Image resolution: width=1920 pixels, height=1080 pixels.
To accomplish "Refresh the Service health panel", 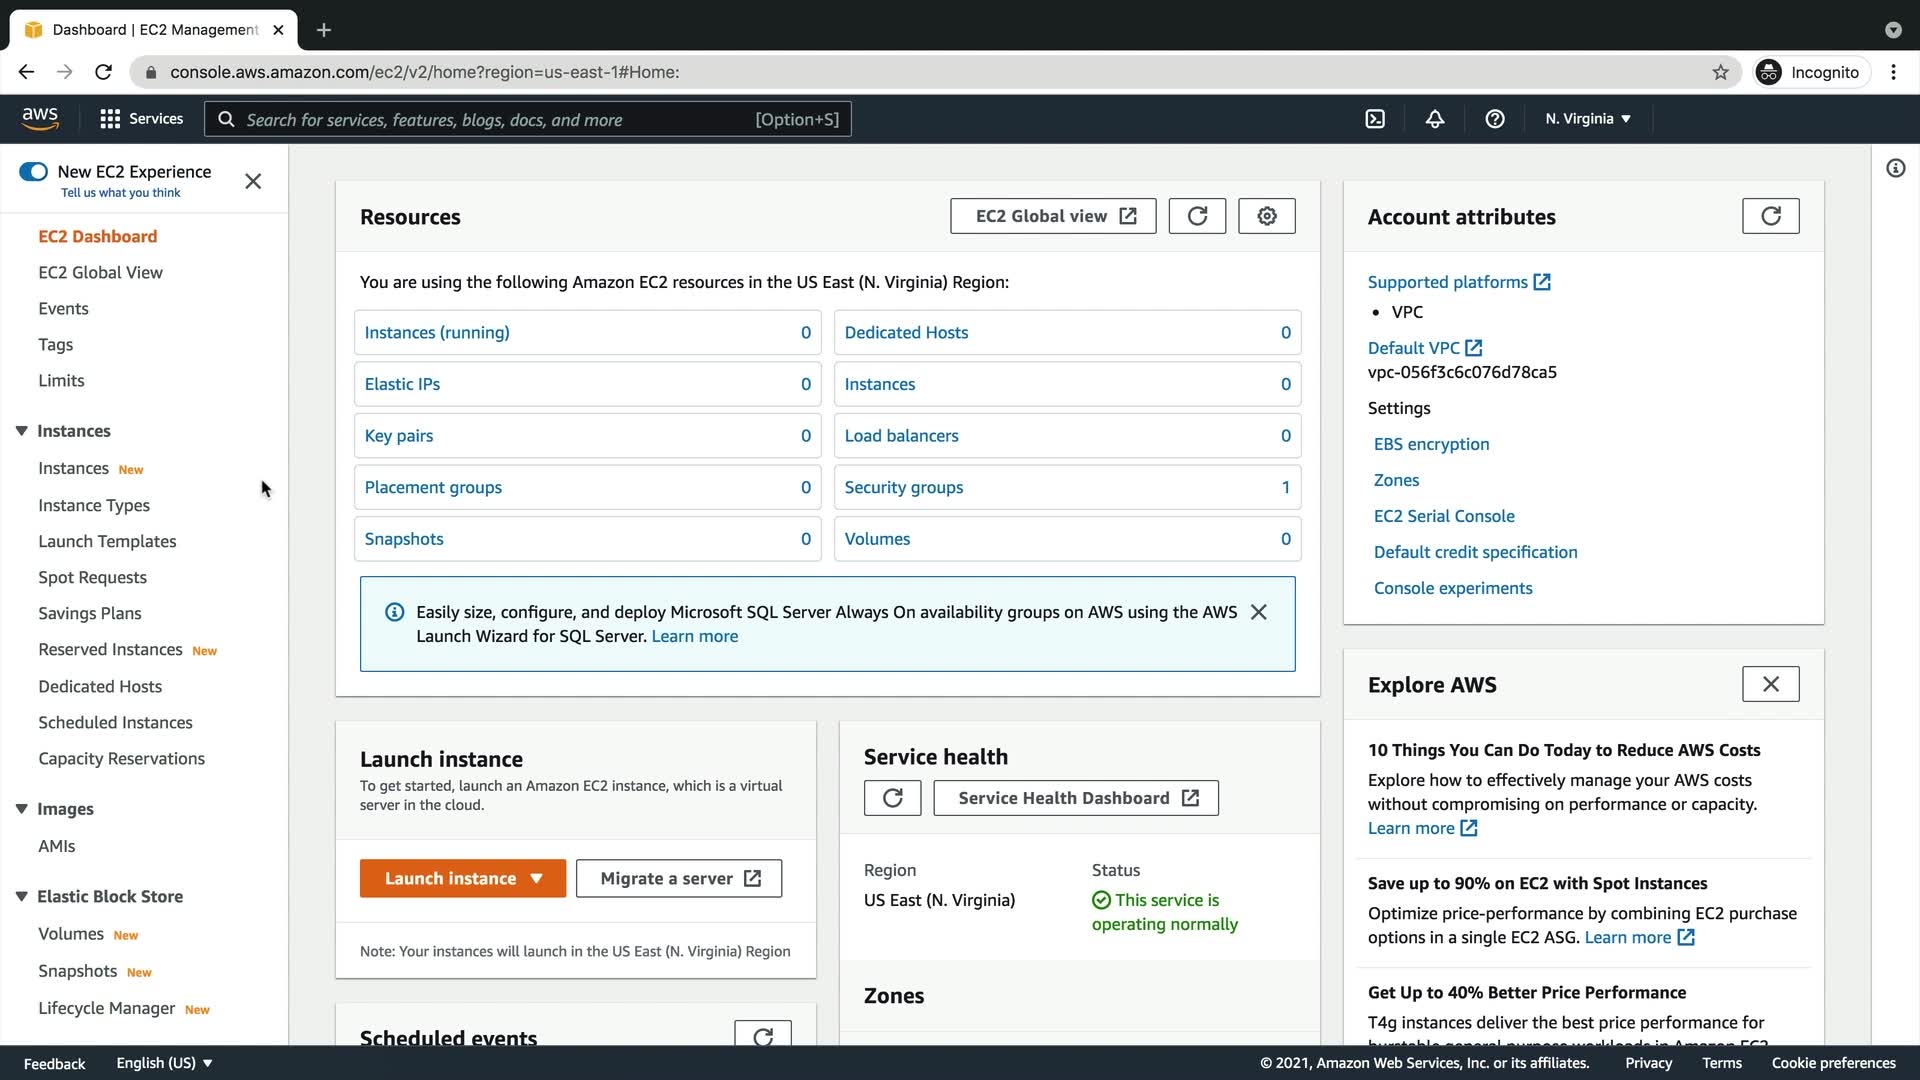I will pyautogui.click(x=892, y=798).
